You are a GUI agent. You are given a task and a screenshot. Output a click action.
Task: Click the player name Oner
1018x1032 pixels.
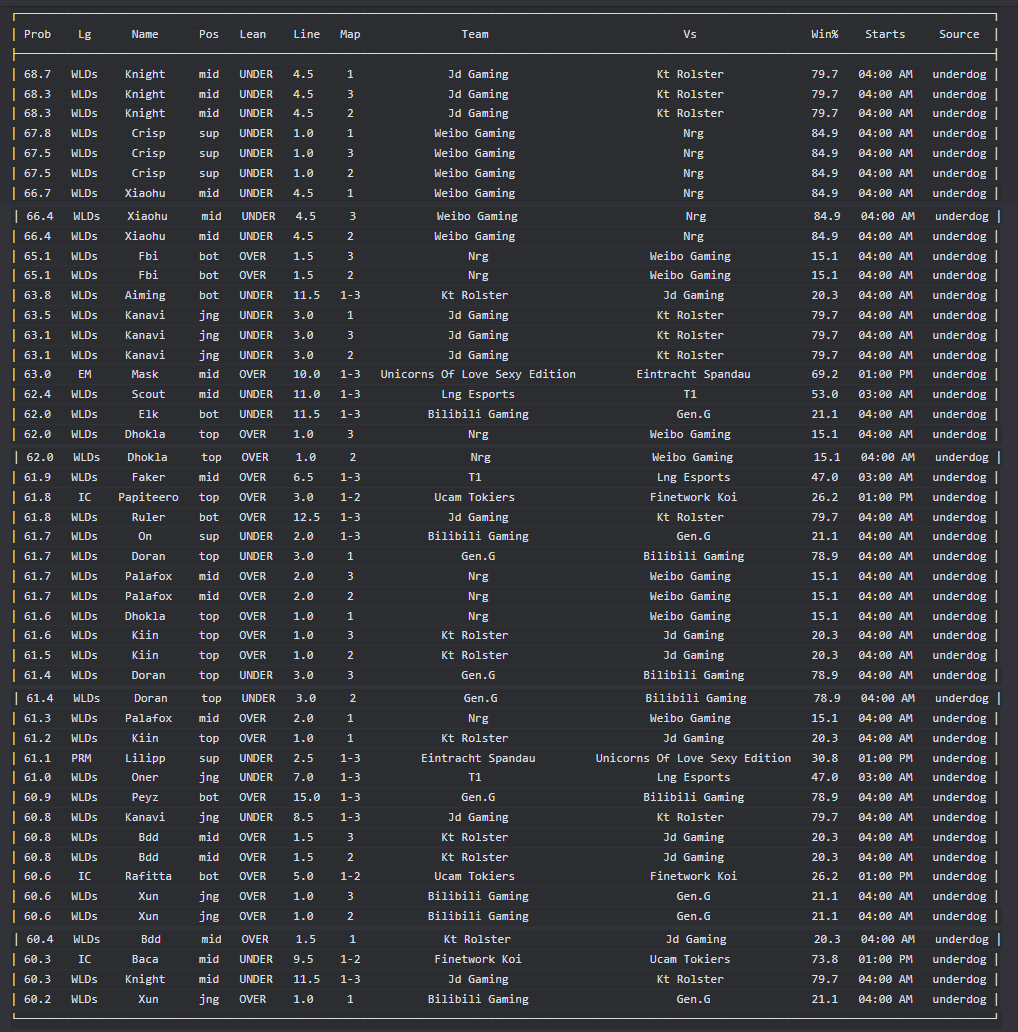pyautogui.click(x=145, y=777)
